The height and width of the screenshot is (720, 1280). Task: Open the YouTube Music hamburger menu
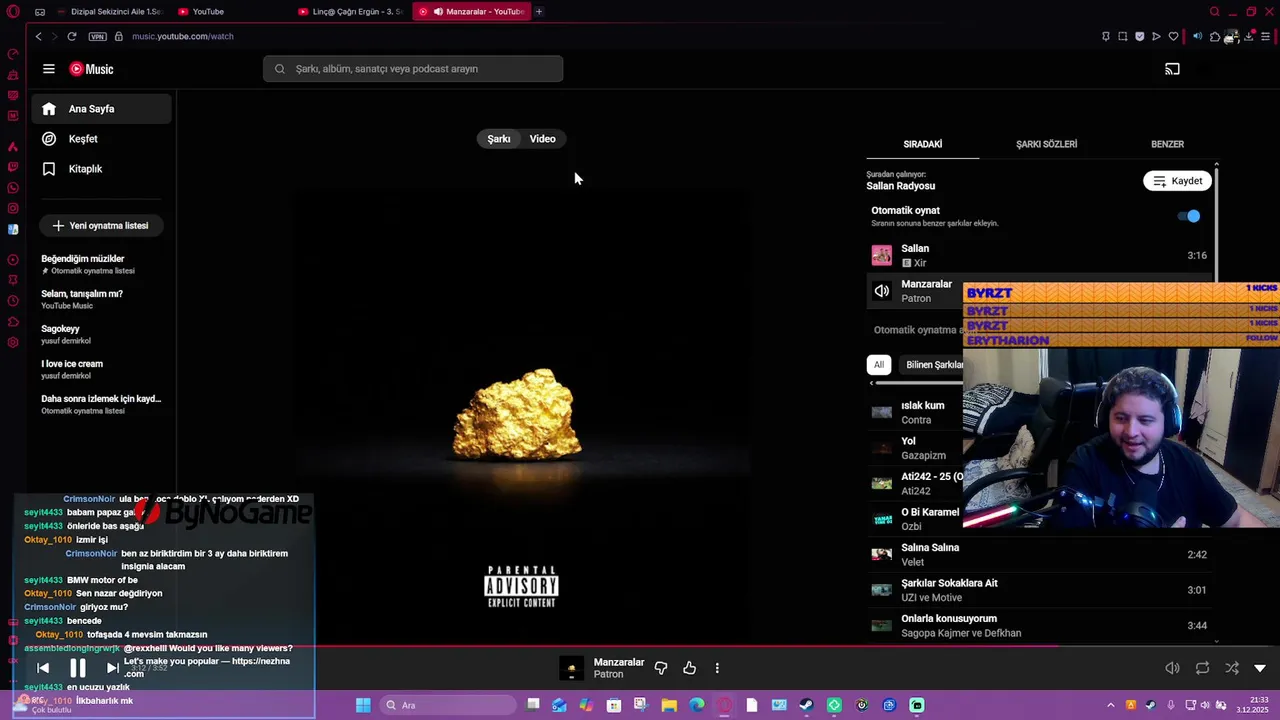[x=49, y=69]
